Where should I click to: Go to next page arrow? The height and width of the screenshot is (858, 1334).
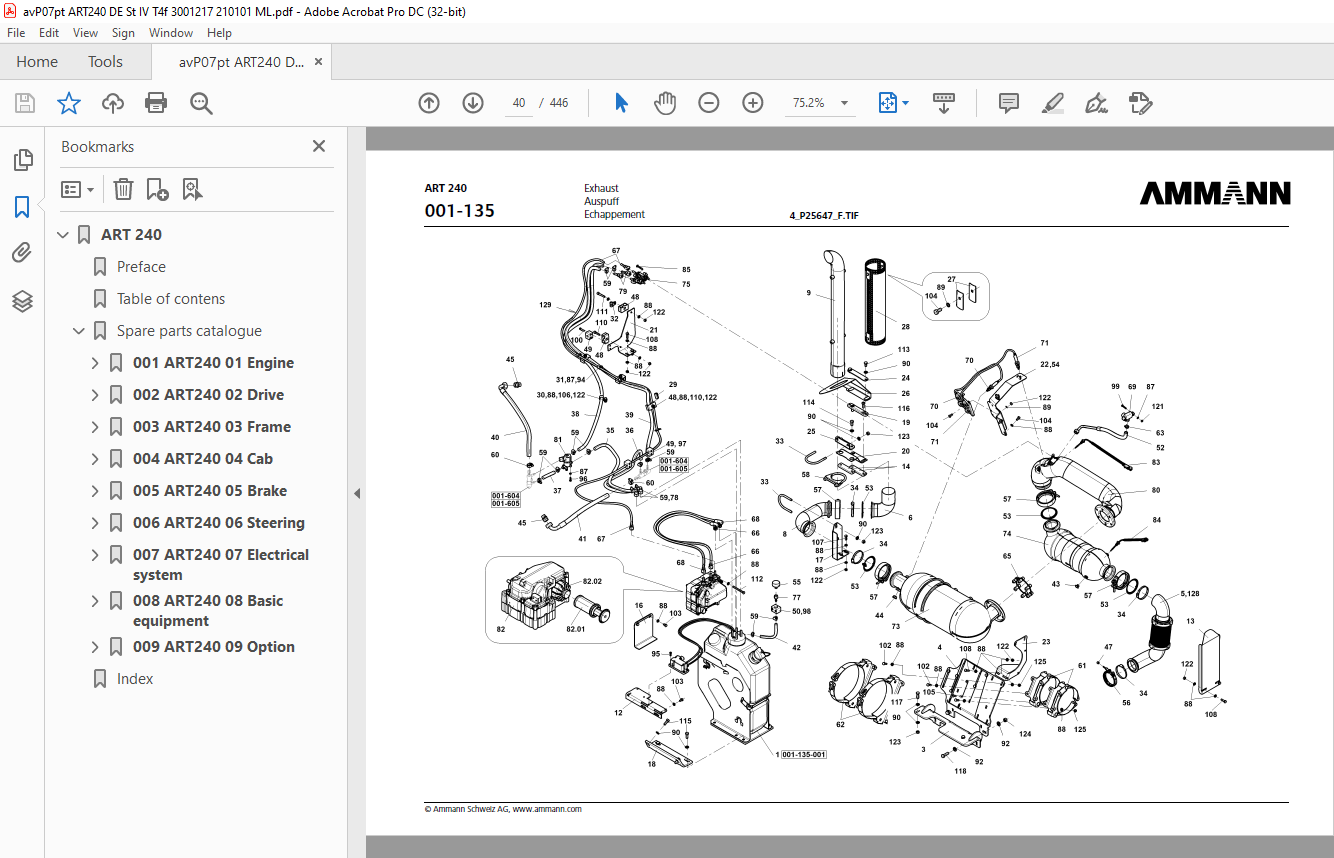coord(473,103)
